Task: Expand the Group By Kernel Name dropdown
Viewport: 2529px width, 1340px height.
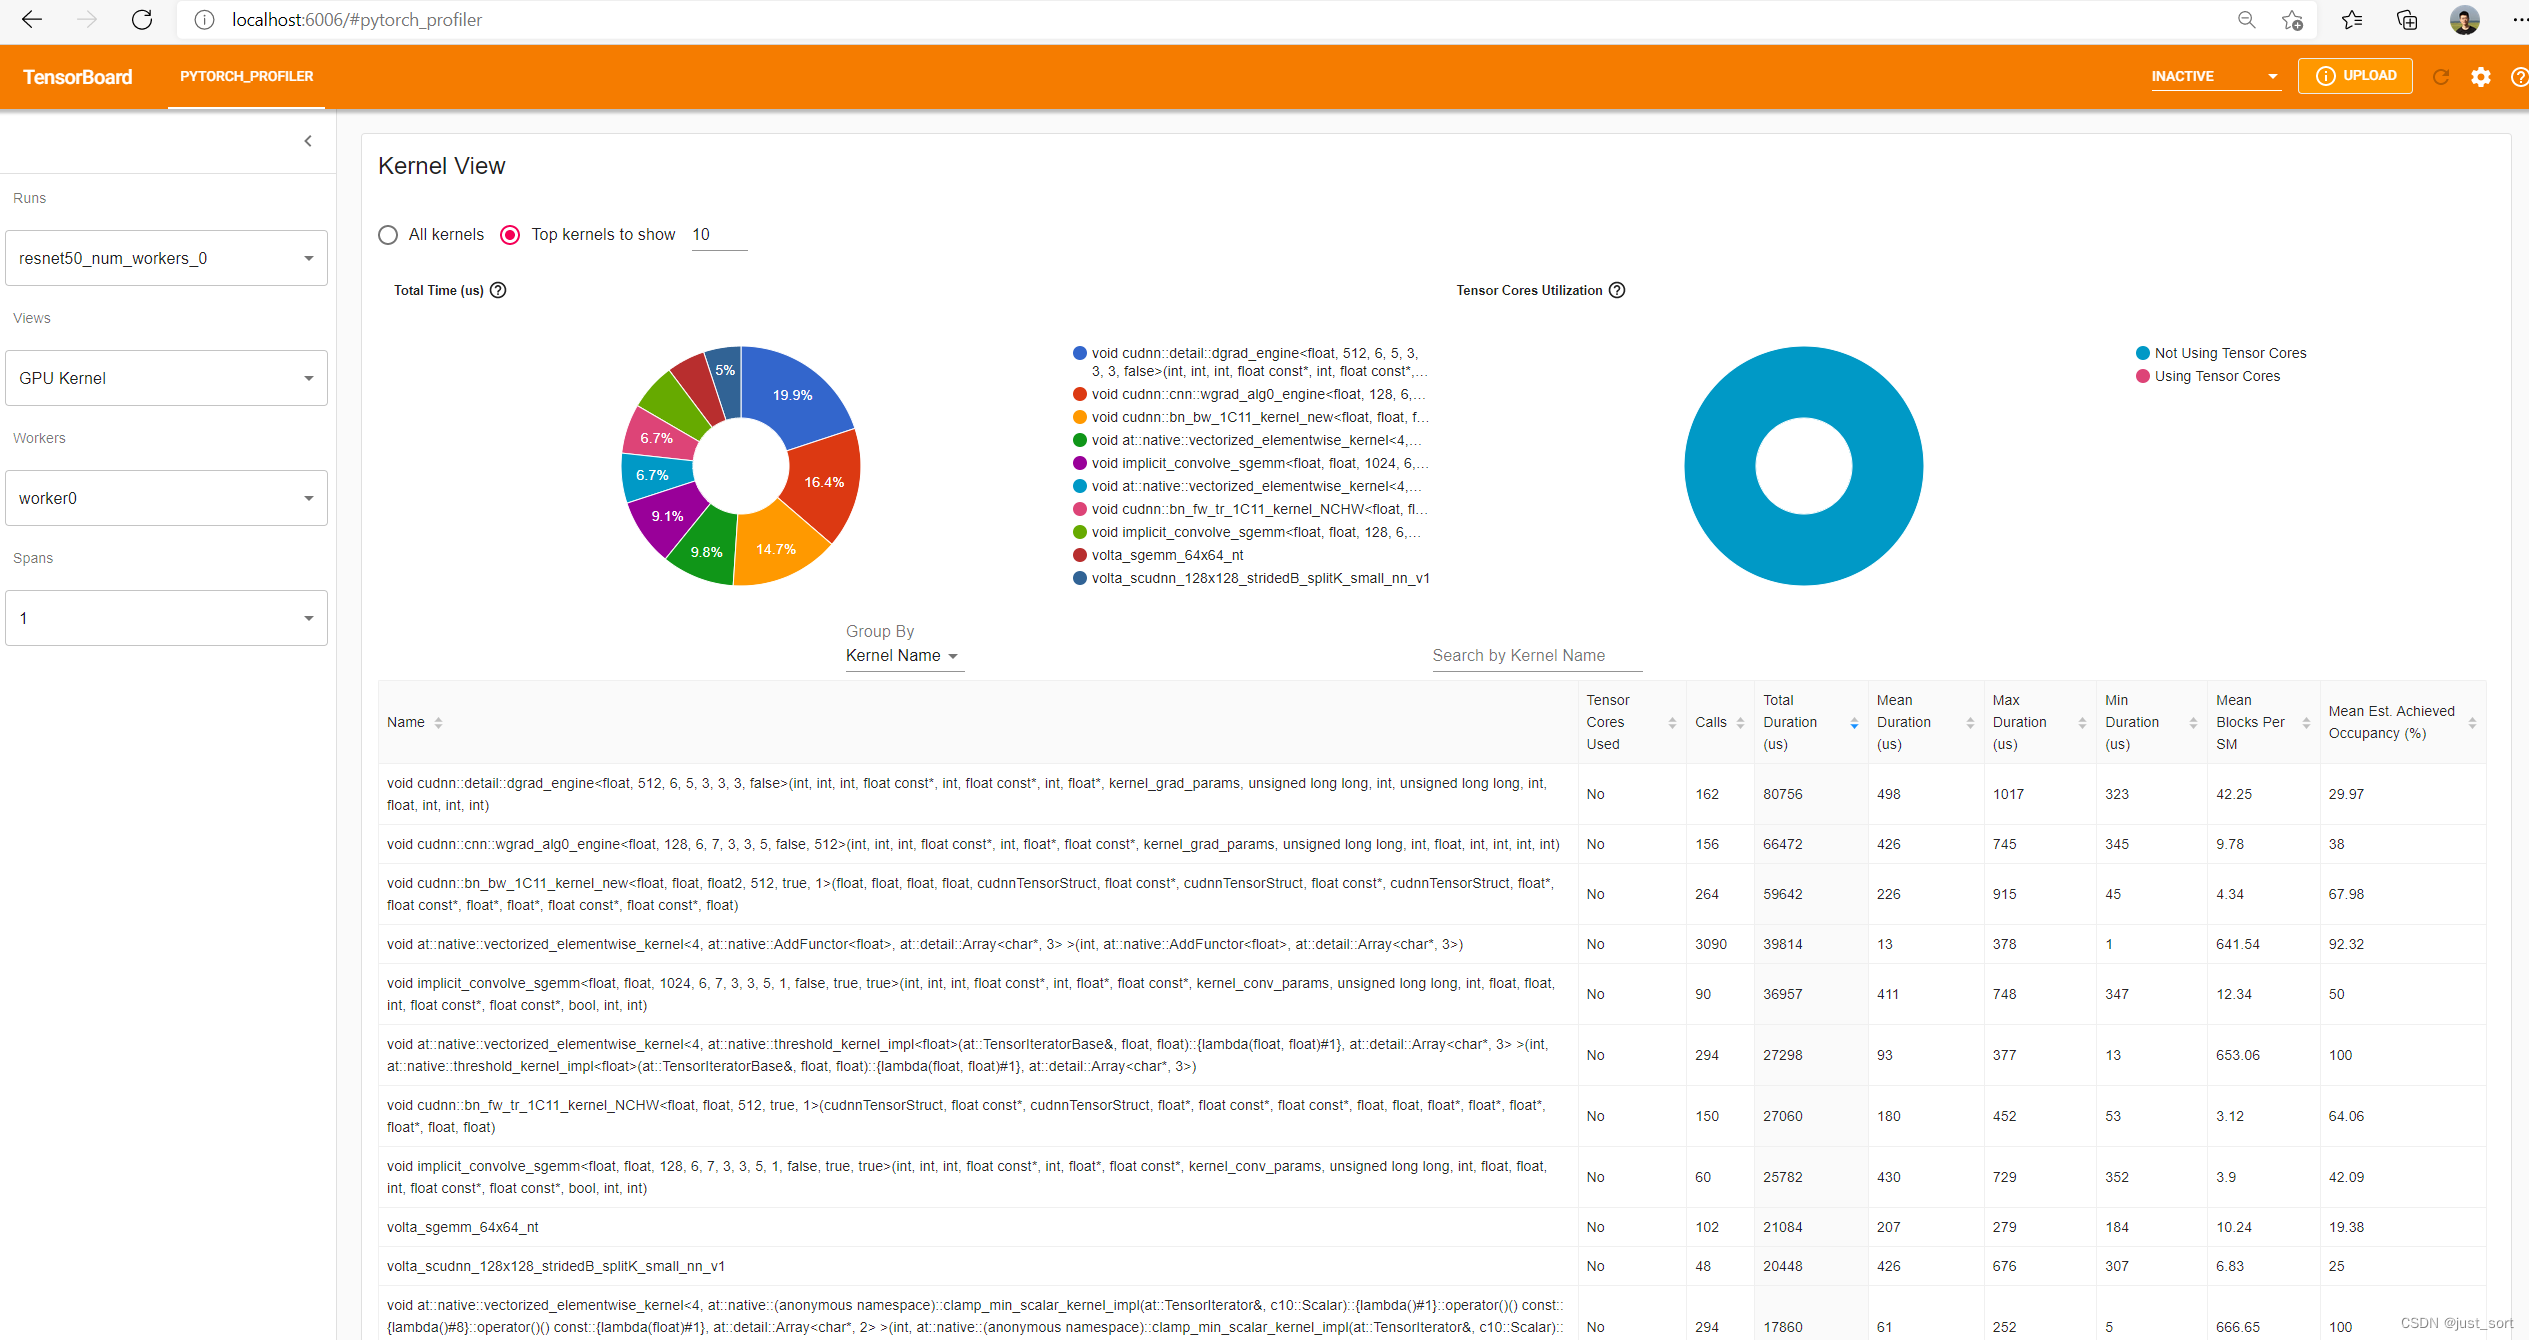Action: [903, 656]
